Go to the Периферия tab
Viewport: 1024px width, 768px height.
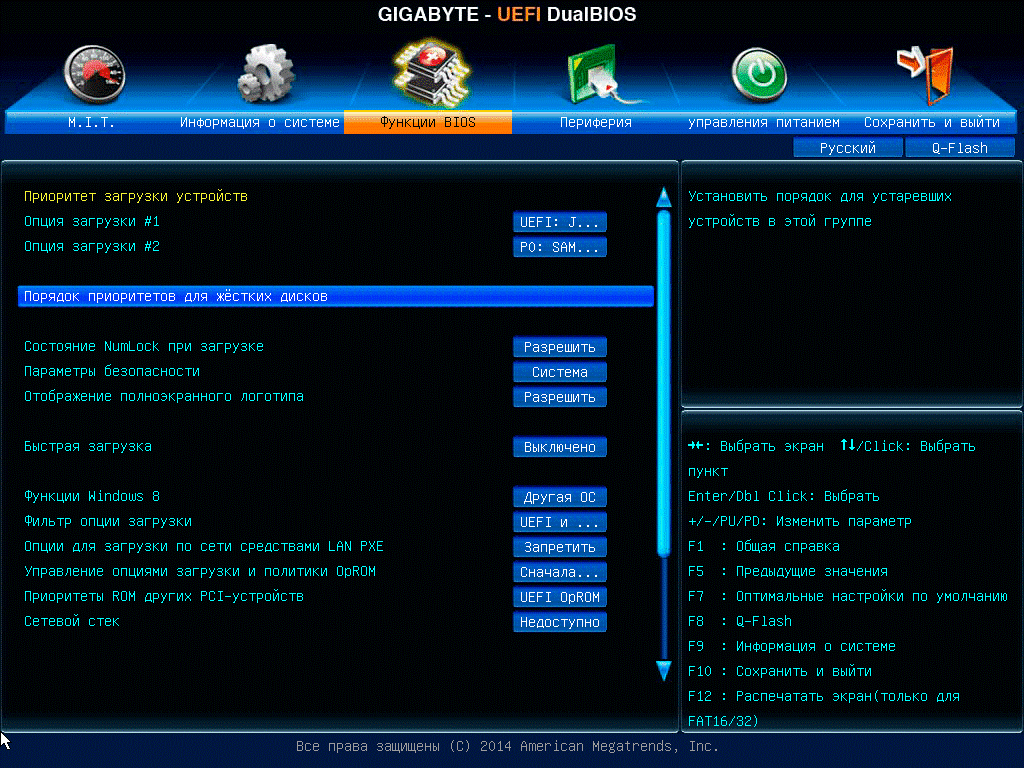[x=596, y=122]
